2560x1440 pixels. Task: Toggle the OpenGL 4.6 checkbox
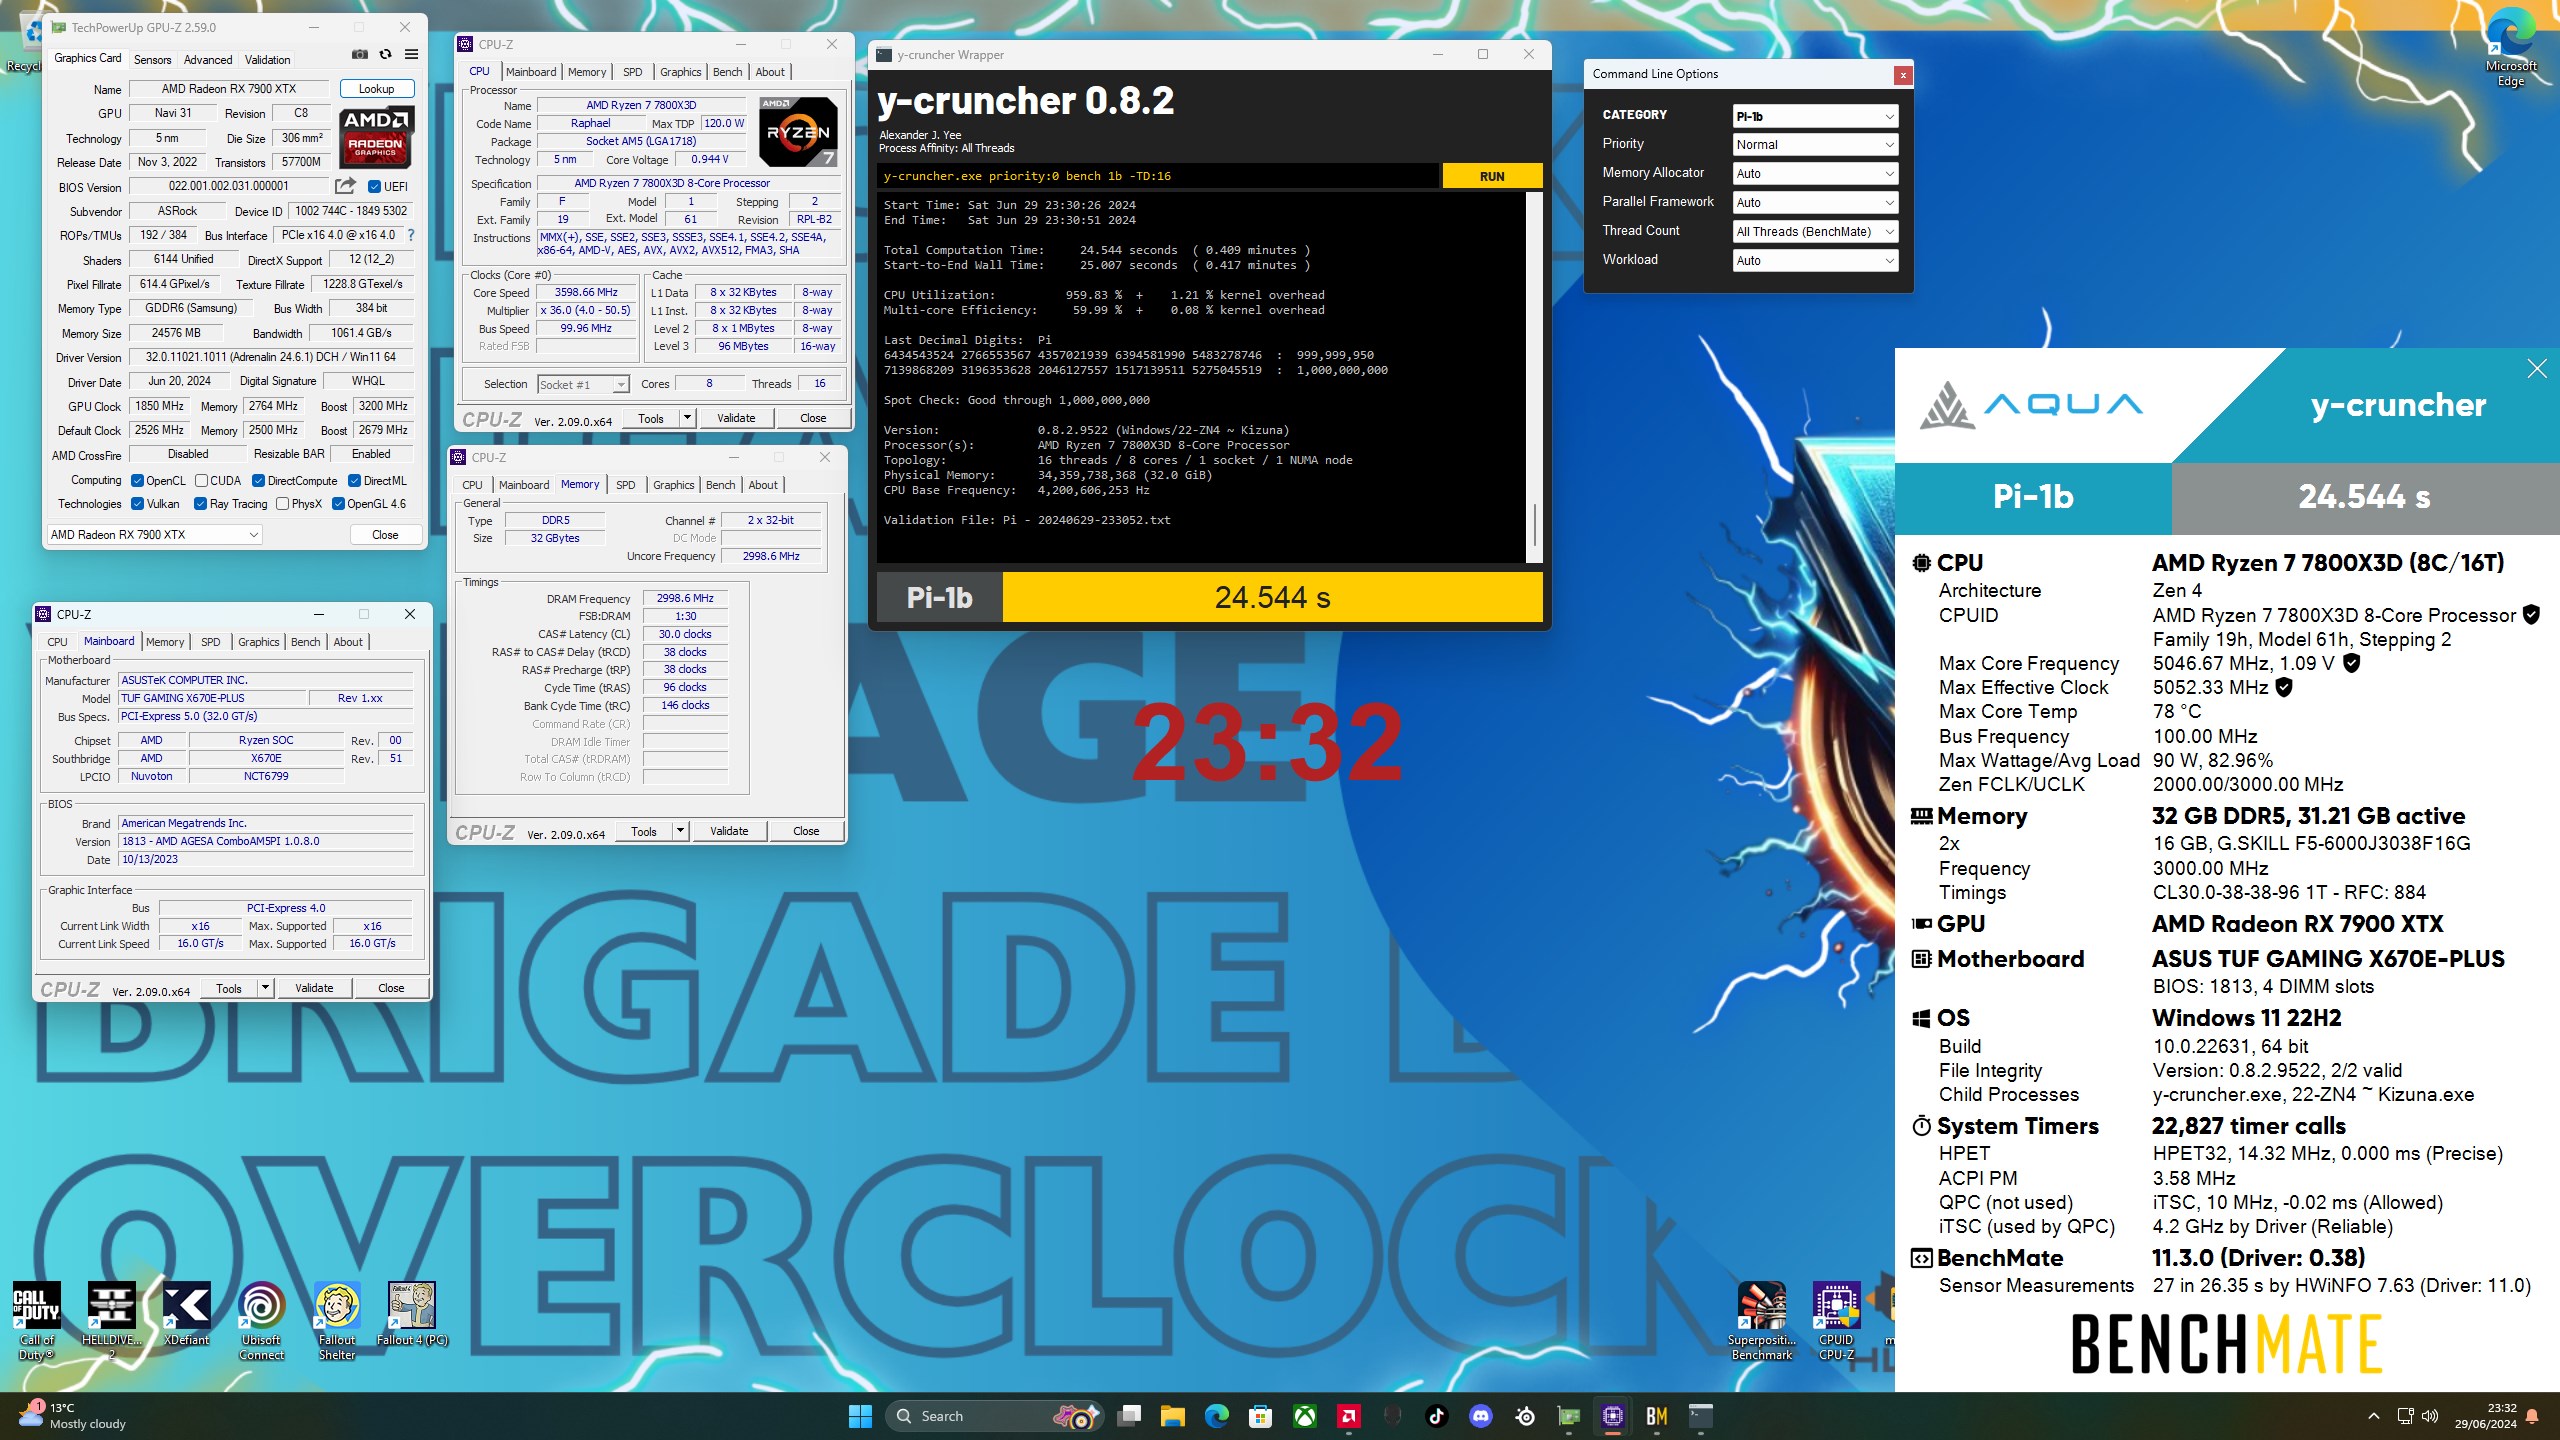click(x=338, y=504)
